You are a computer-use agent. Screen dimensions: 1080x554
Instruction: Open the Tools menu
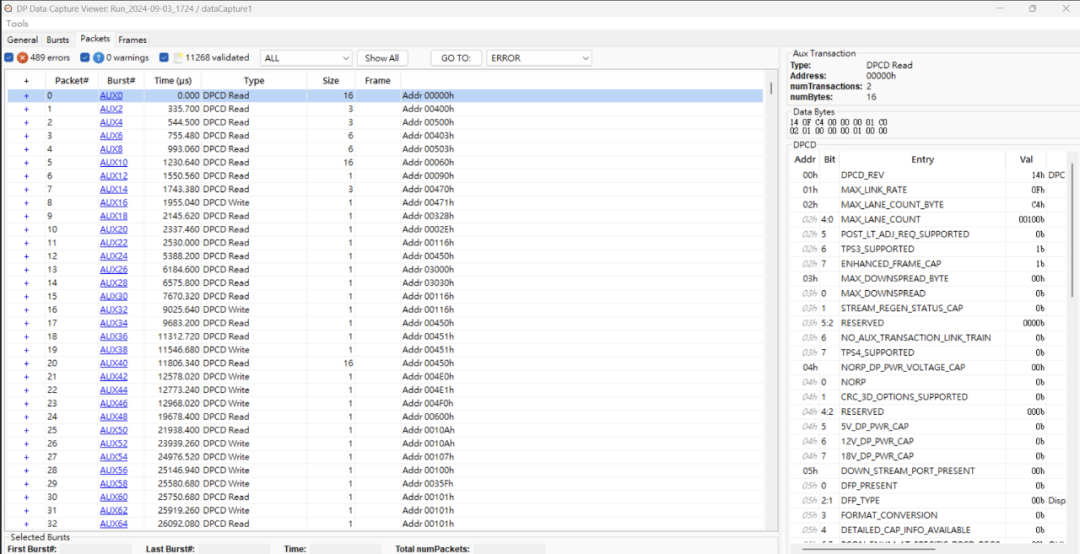(17, 23)
